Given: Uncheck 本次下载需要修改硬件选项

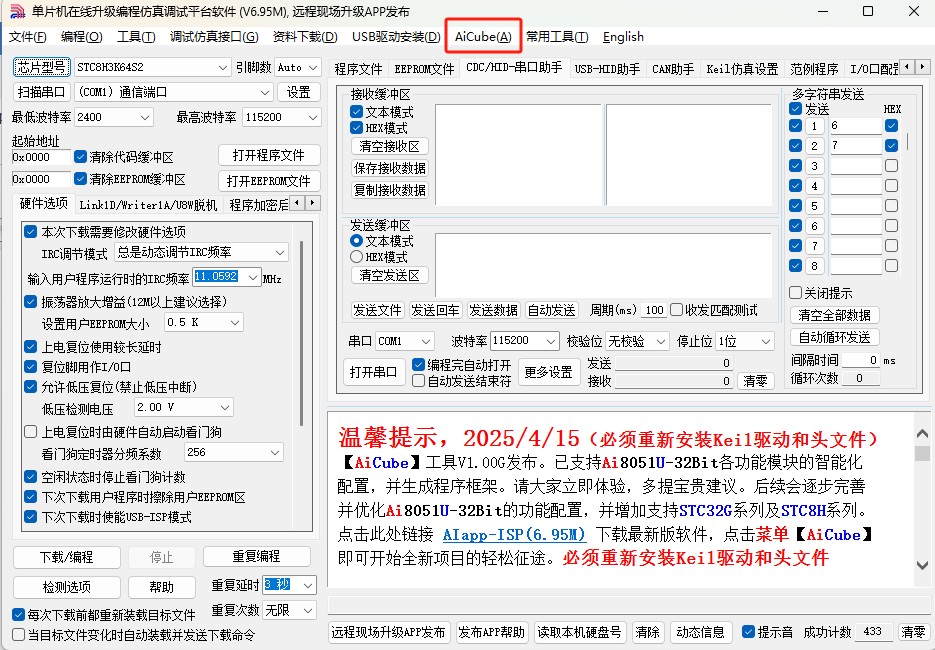Looking at the screenshot, I should click(x=30, y=231).
